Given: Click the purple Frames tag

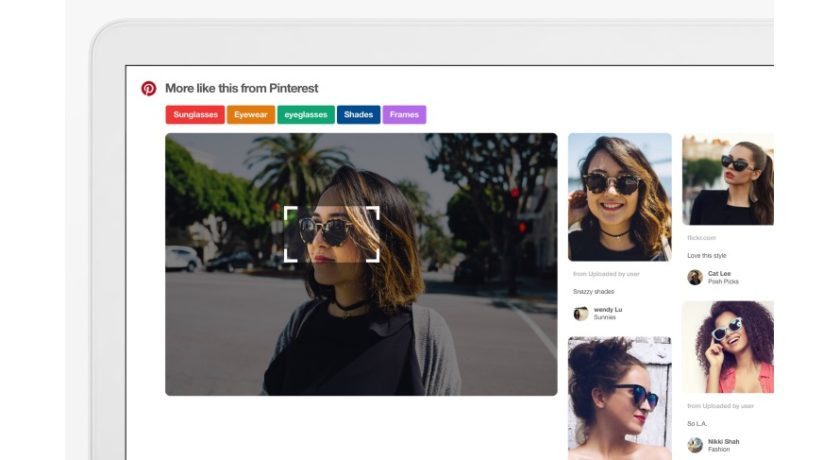Looking at the screenshot, I should coord(404,115).
